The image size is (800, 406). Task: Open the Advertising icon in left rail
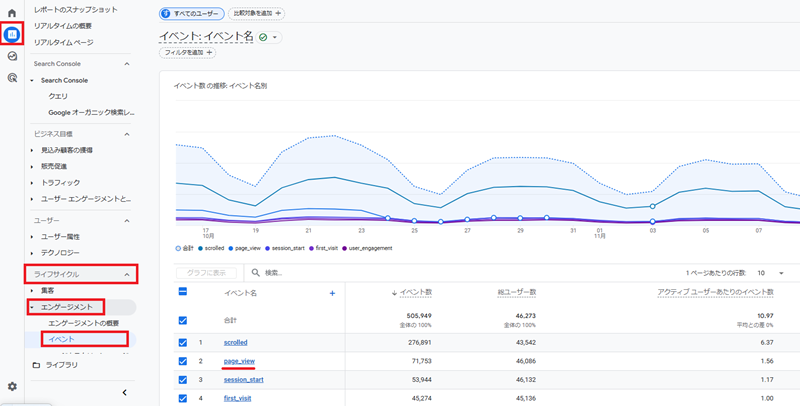point(12,78)
